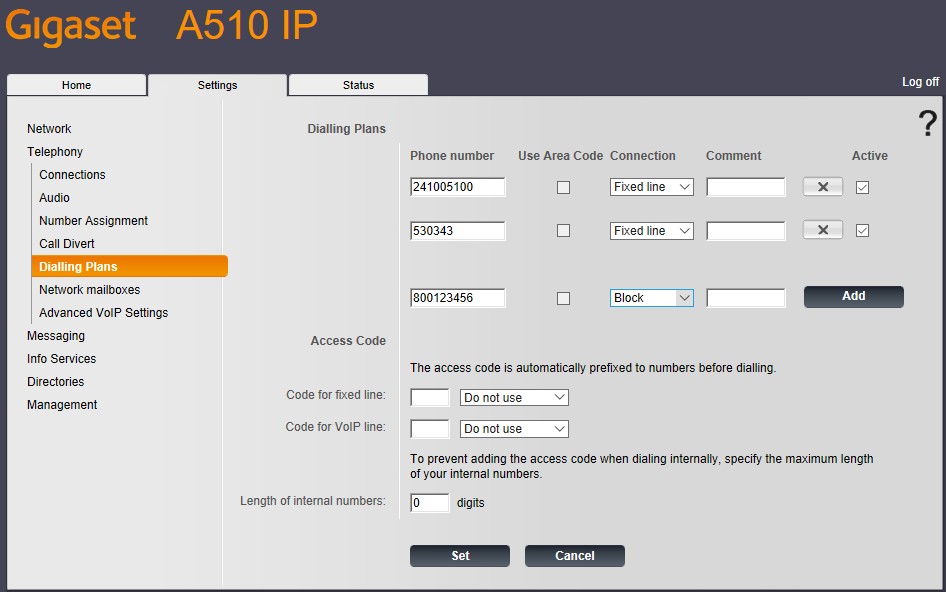
Task: Delete the 530343 dialling plan entry
Action: pos(822,230)
